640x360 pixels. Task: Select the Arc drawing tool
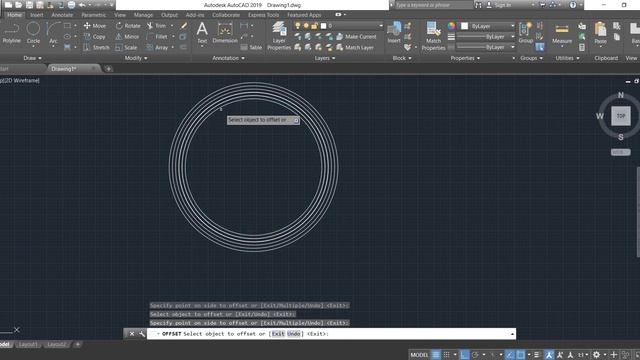[53, 33]
